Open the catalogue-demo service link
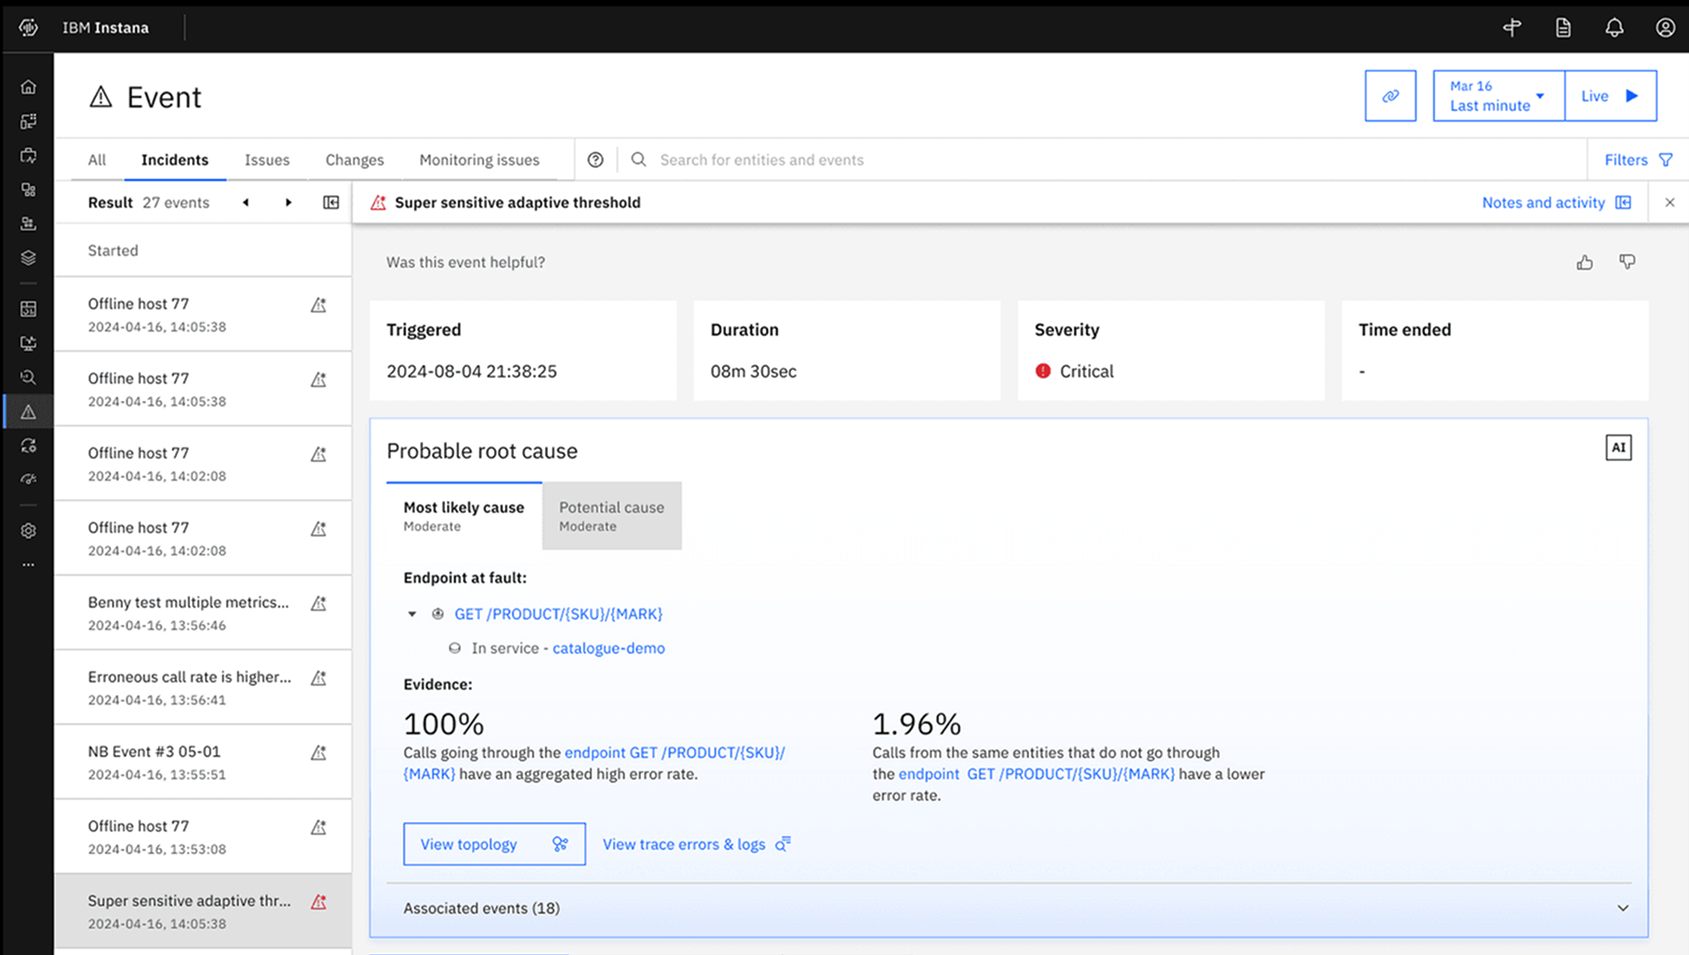This screenshot has height=955, width=1689. pyautogui.click(x=608, y=648)
